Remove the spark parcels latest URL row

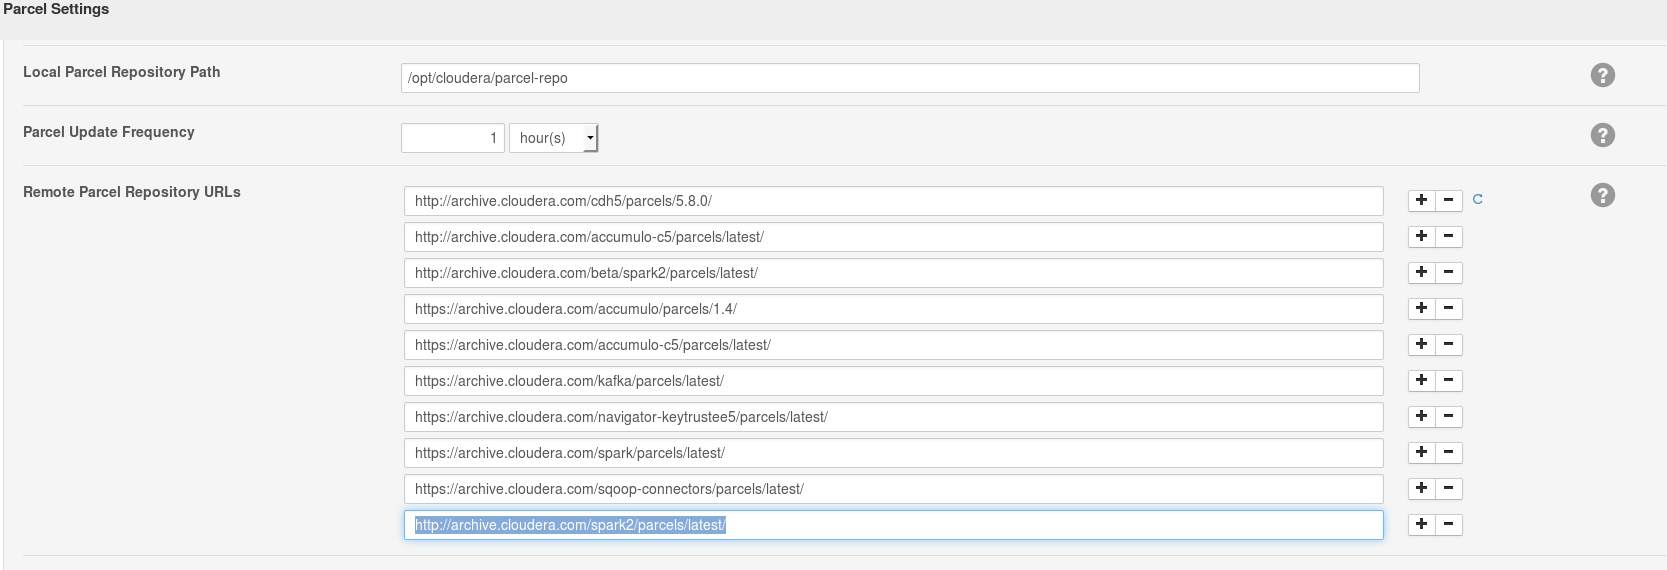1448,453
